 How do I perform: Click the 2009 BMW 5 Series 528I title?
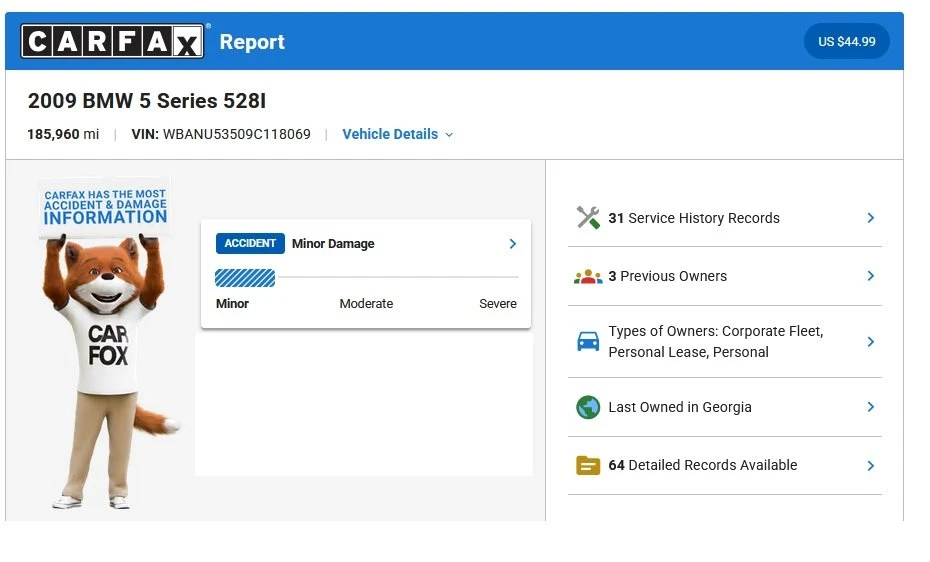point(146,101)
